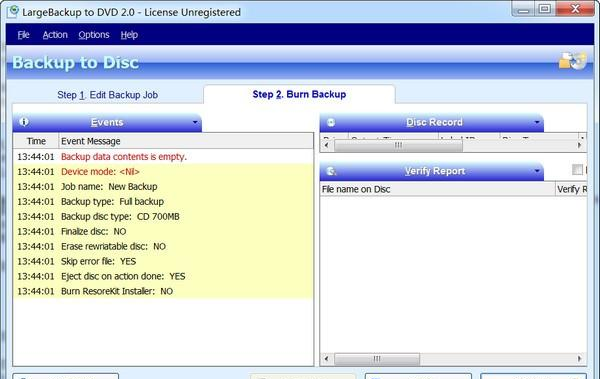600x379 pixels.
Task: Open the Options menu
Action: coord(94,35)
